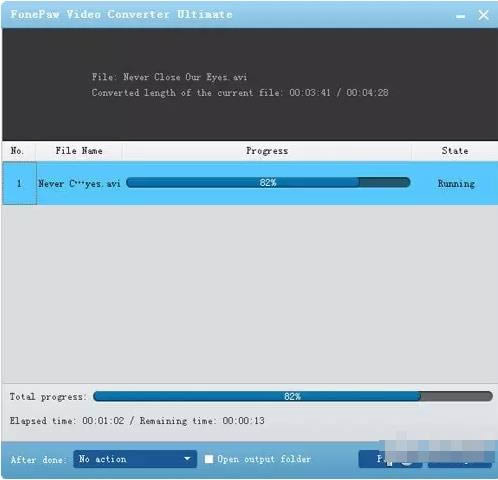
Task: Open the After done 'No action' dropdown
Action: [135, 459]
